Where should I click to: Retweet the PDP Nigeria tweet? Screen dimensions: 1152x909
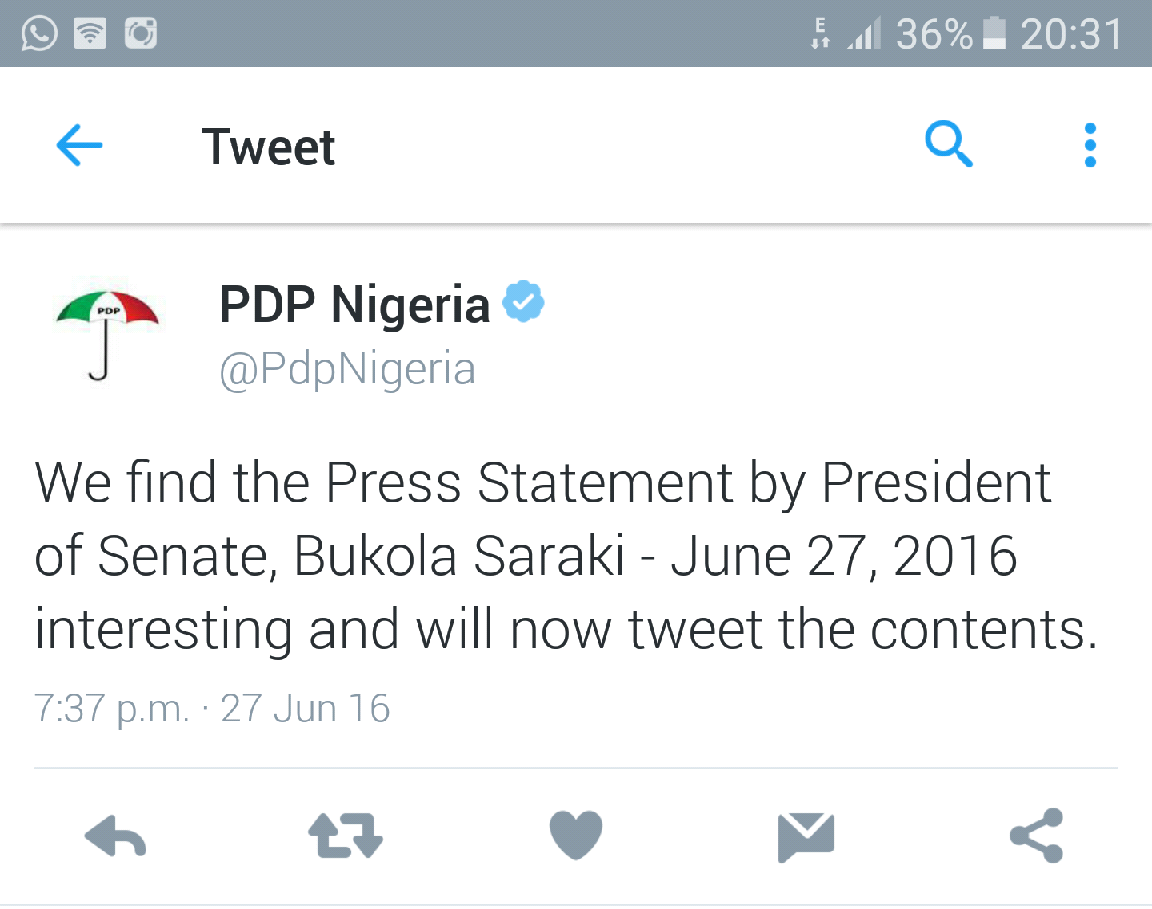click(345, 836)
